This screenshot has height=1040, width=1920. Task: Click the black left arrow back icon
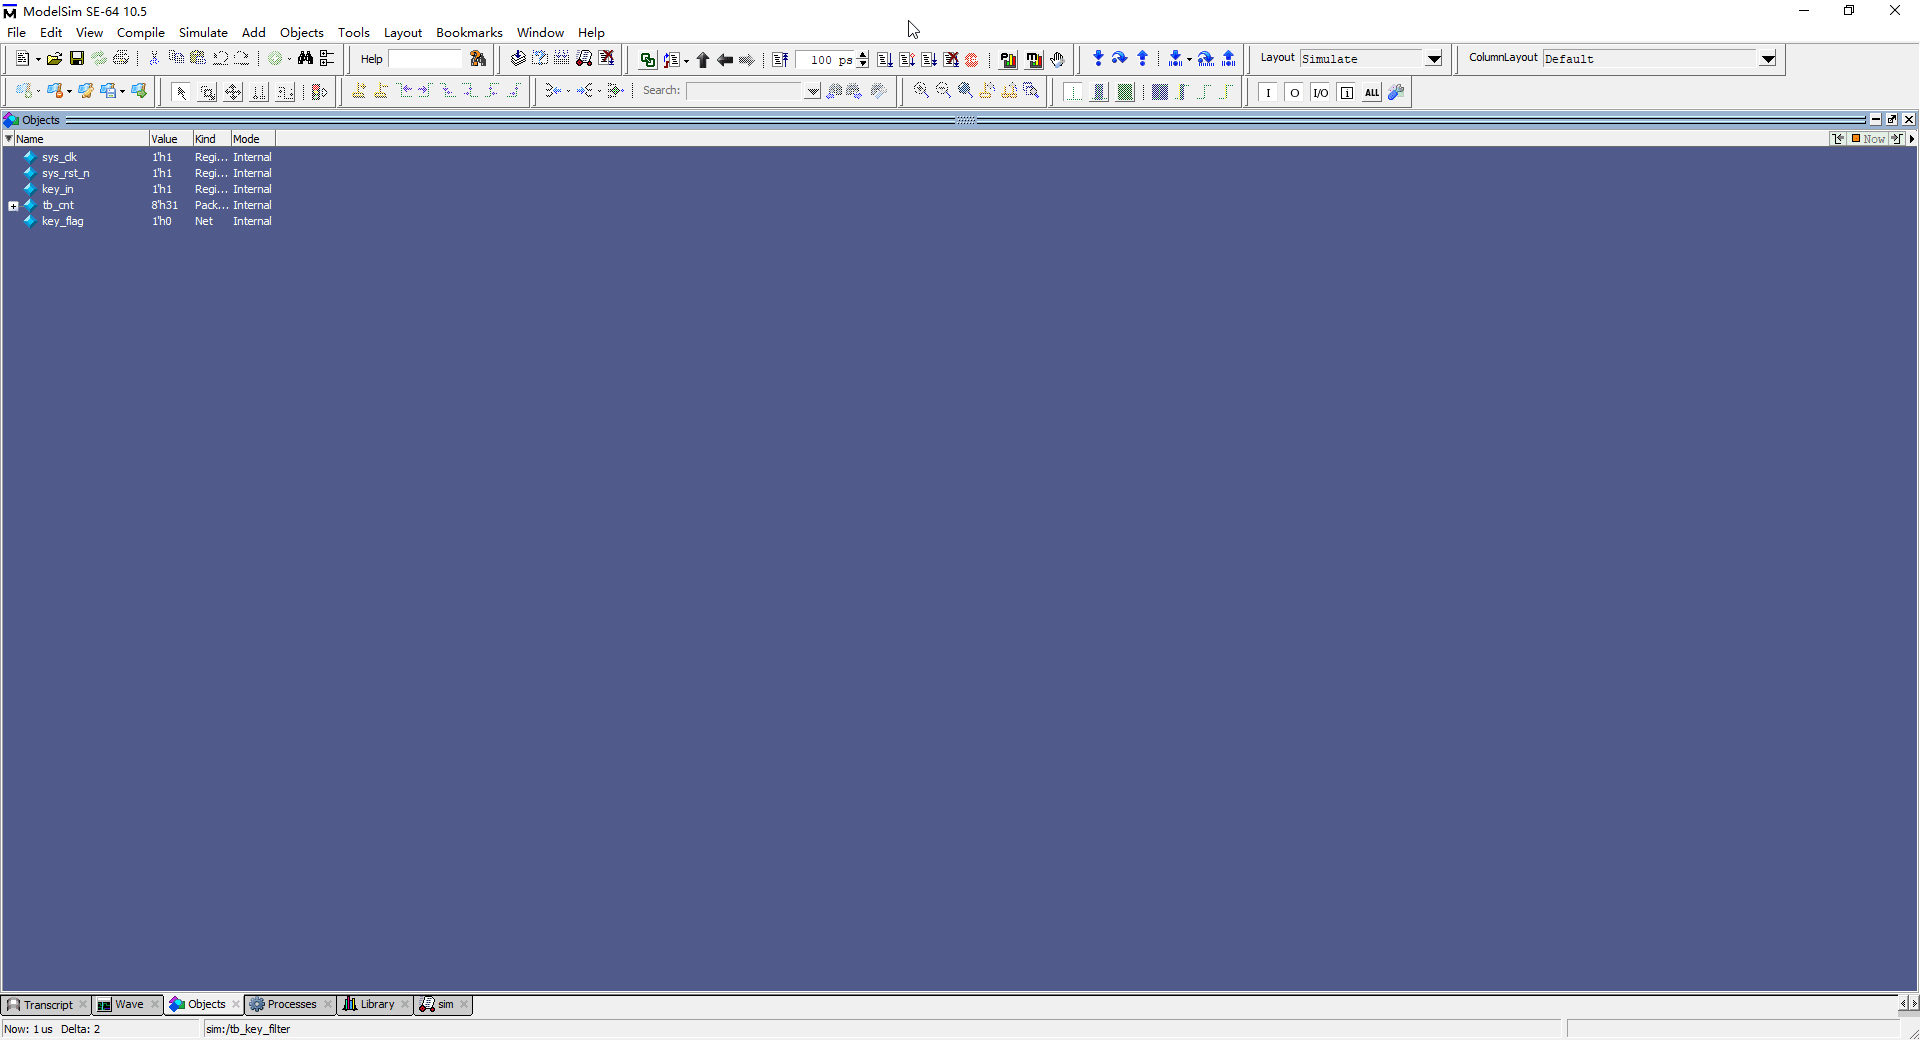pyautogui.click(x=725, y=60)
